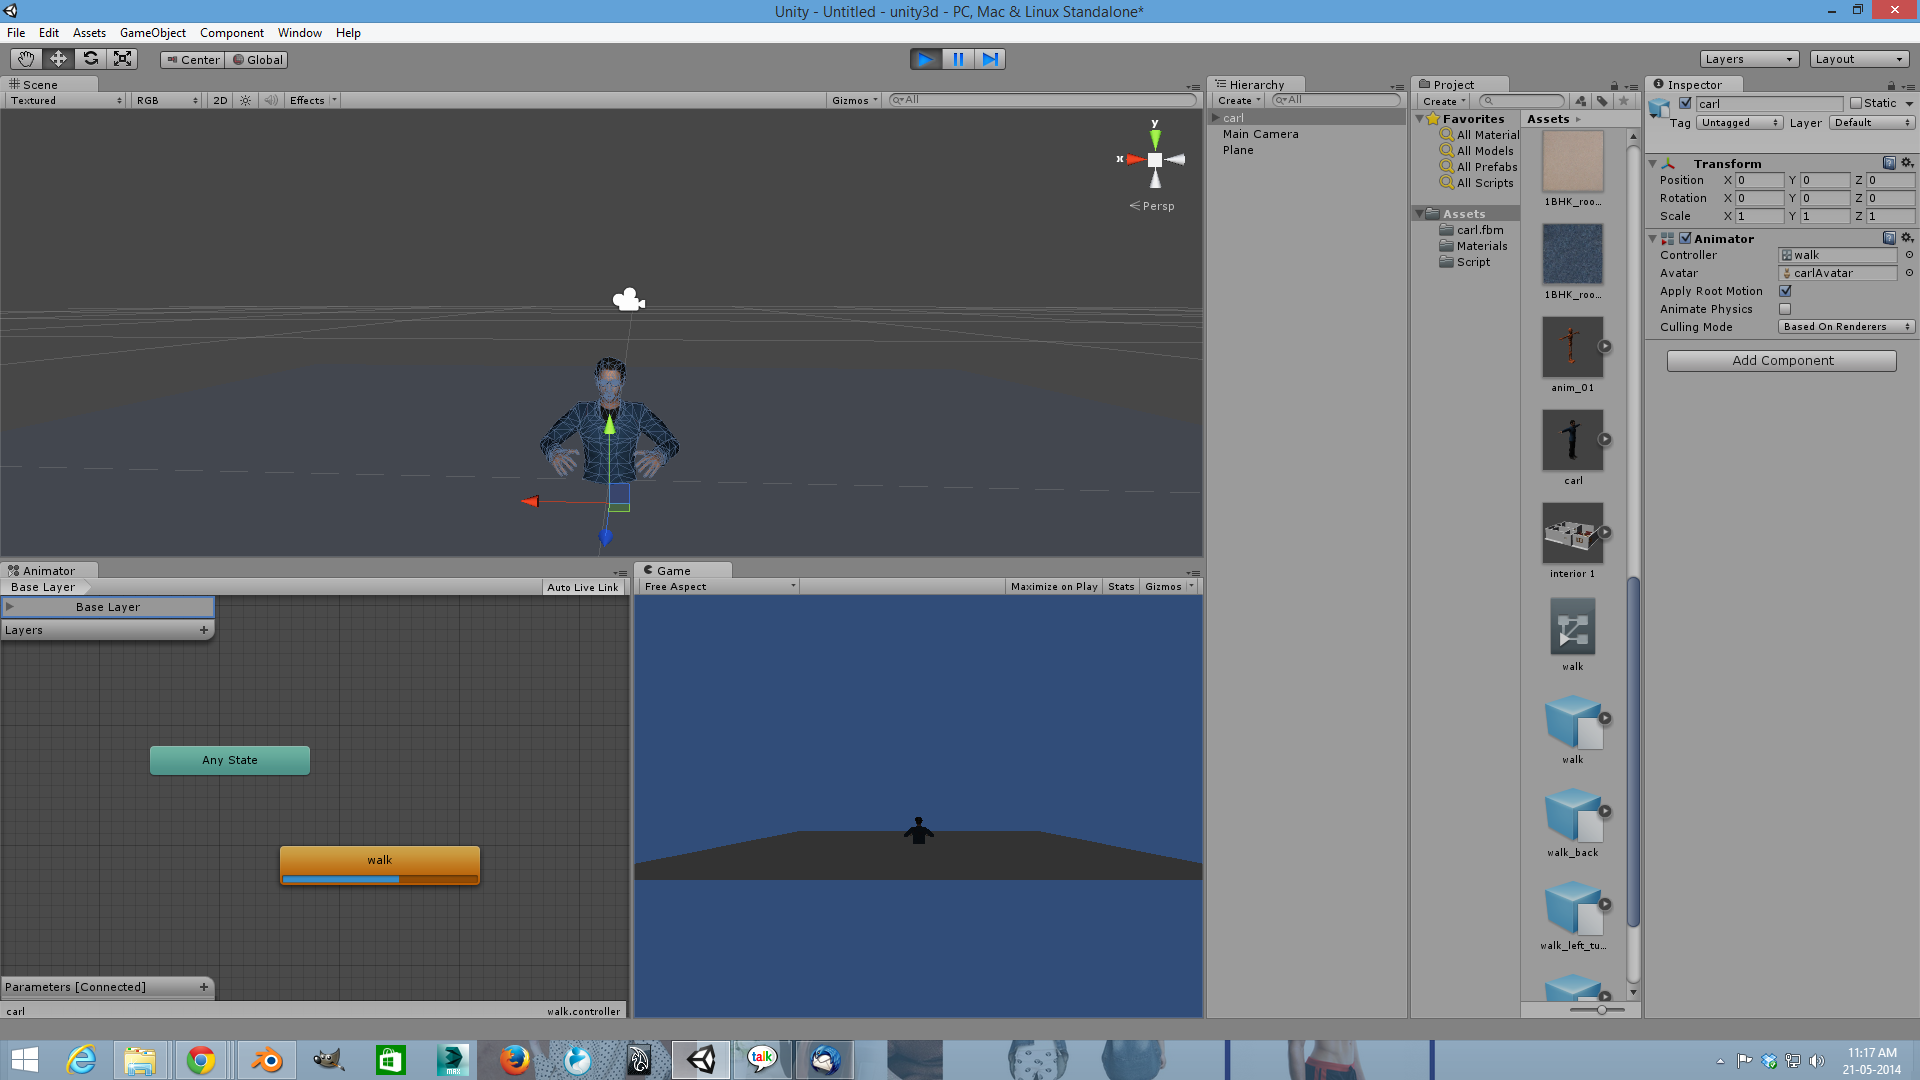Open the Textured draw mode dropdown
This screenshot has height=1080, width=1920.
(66, 100)
